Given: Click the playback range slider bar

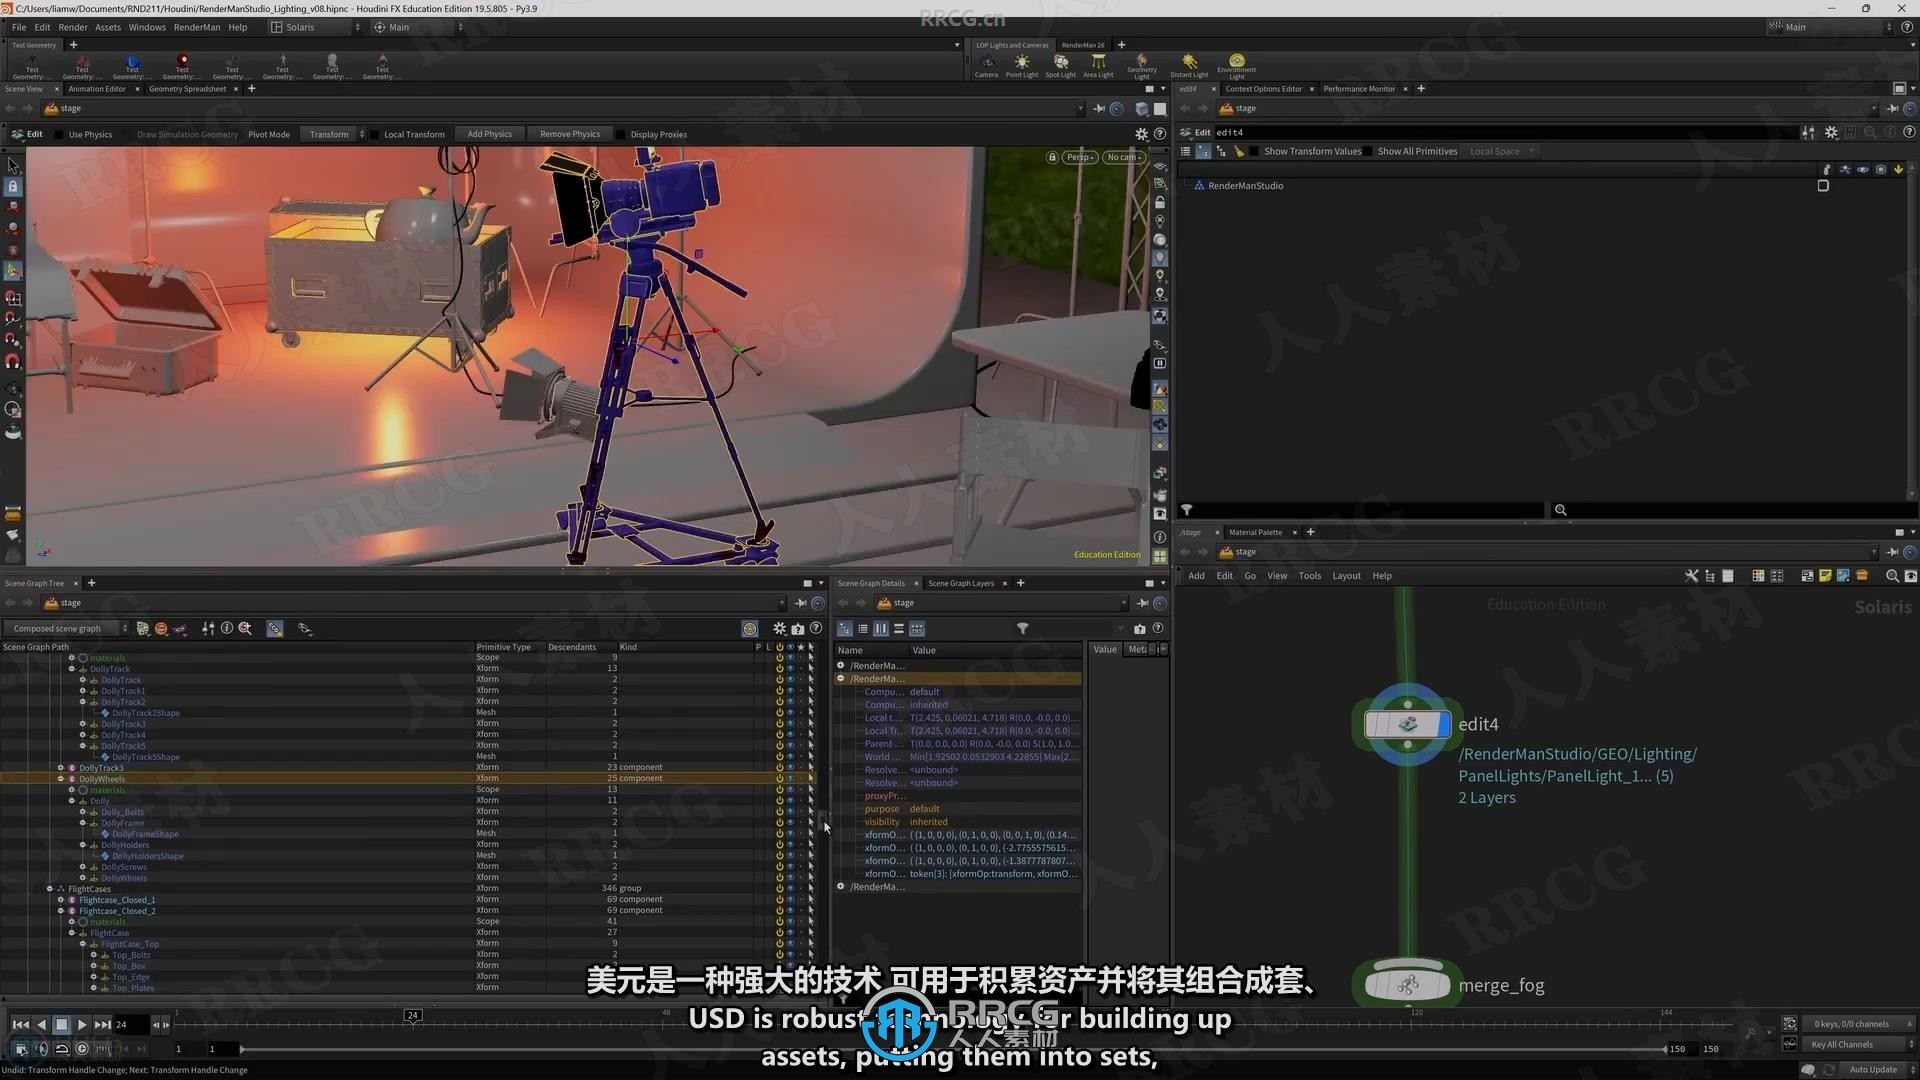Looking at the screenshot, I should 953,1049.
